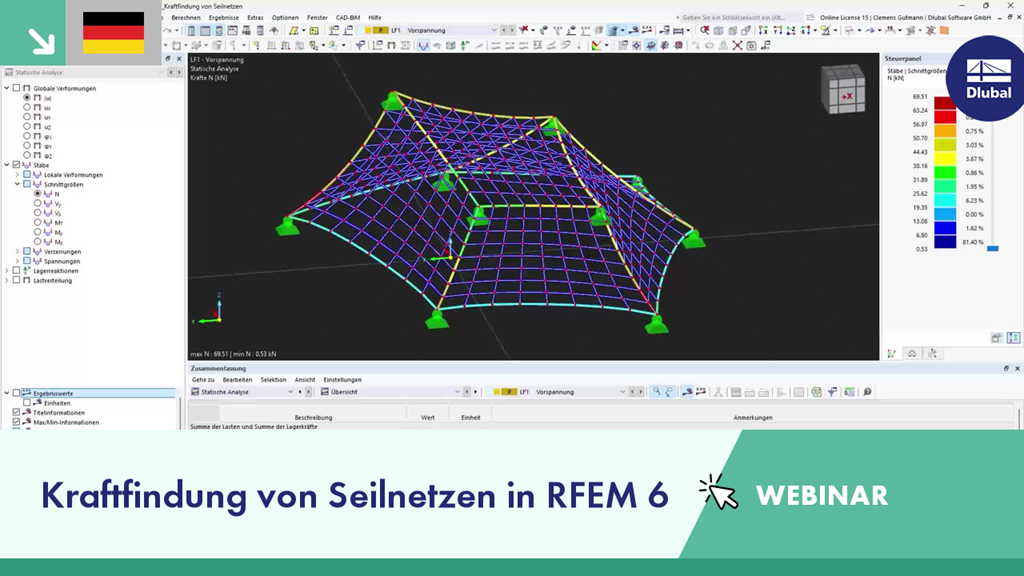1024x576 pixels.
Task: Click the Steuerpanel bottom-right settings icon
Action: tap(1013, 338)
